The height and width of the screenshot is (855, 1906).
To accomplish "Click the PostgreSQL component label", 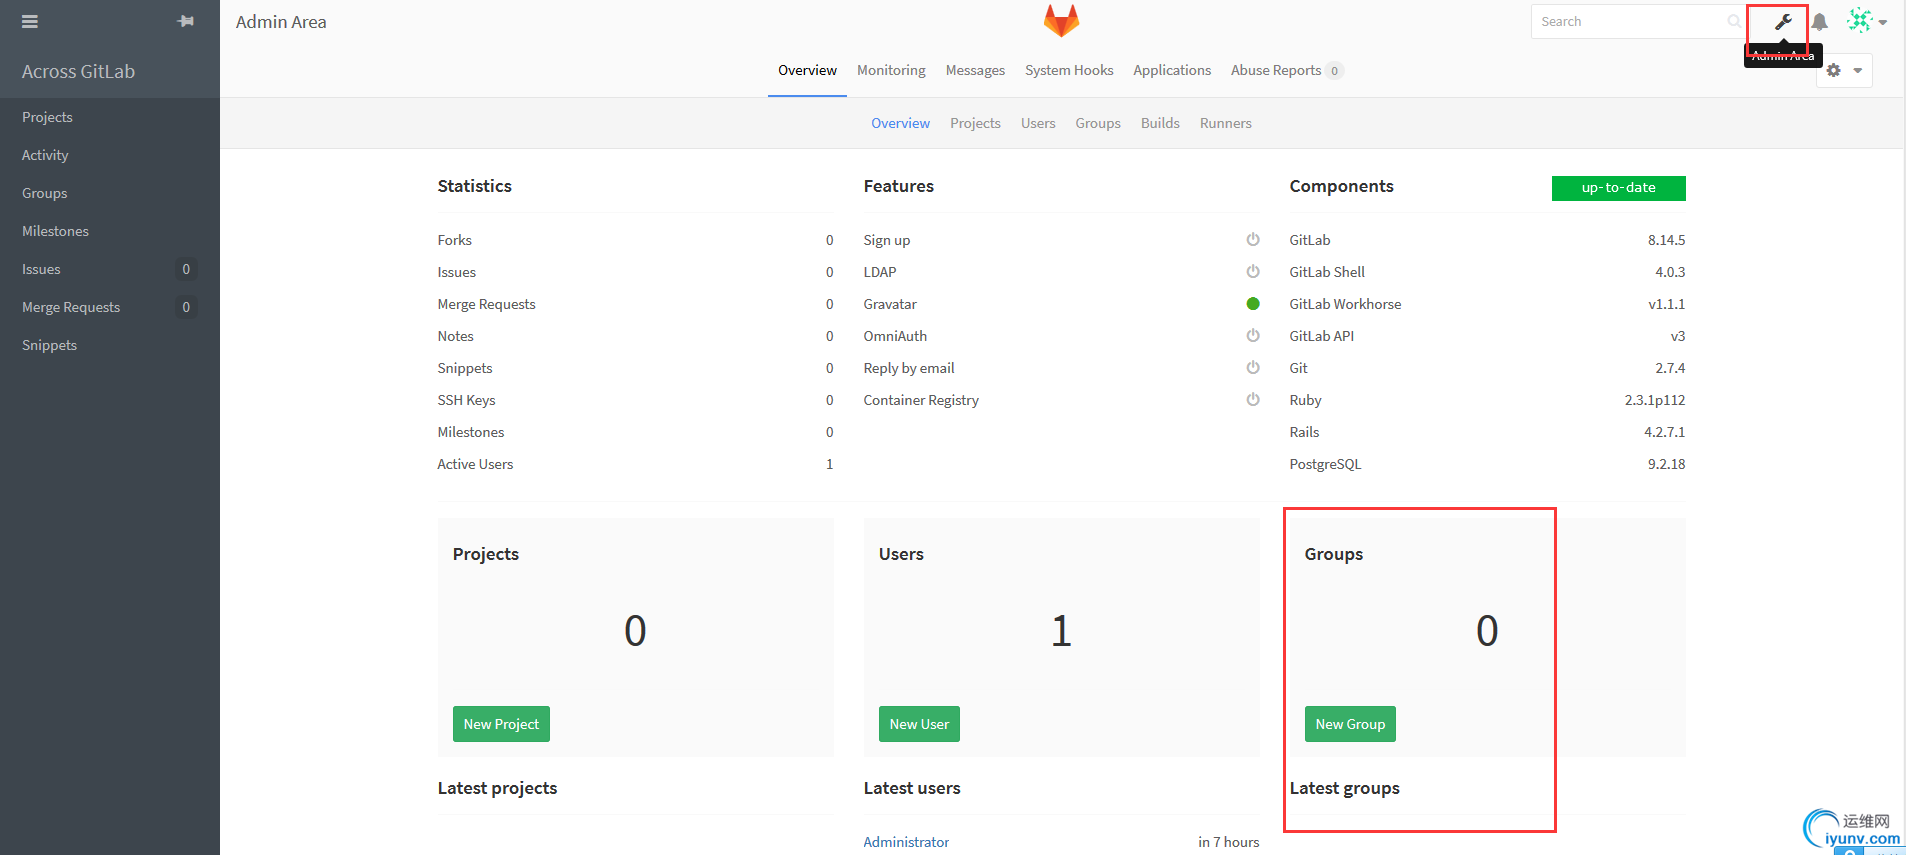I will click(x=1325, y=464).
